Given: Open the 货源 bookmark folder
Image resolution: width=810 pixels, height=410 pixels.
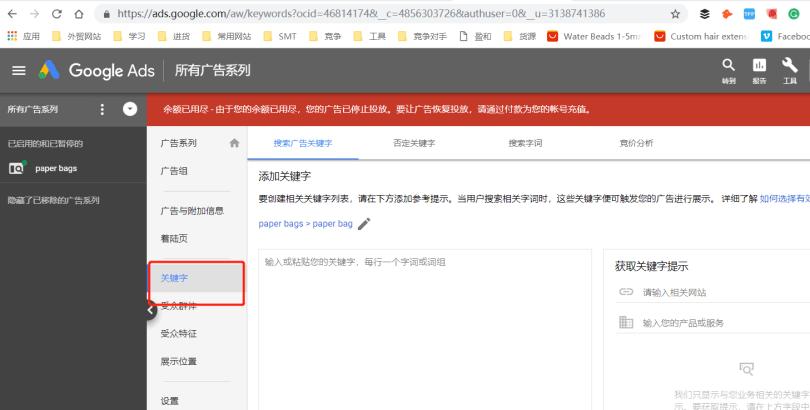Looking at the screenshot, I should click(x=520, y=36).
